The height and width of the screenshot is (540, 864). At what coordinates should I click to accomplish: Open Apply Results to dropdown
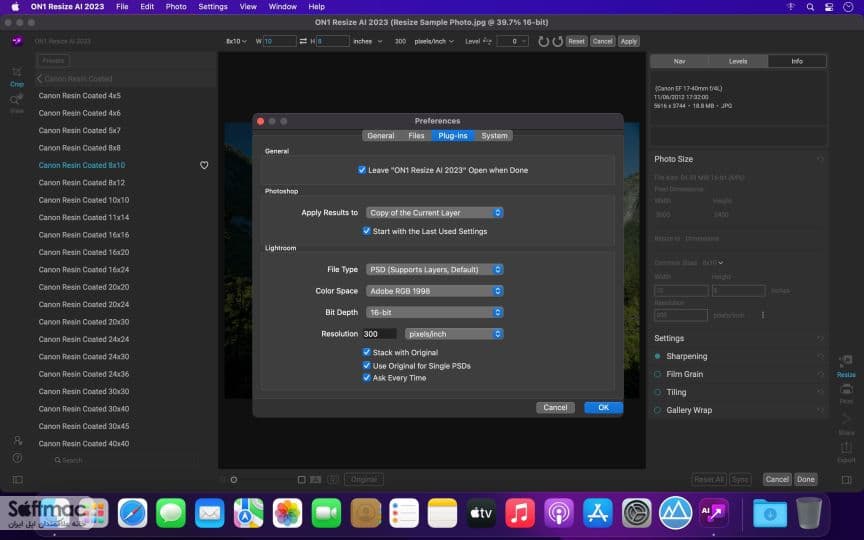point(434,213)
